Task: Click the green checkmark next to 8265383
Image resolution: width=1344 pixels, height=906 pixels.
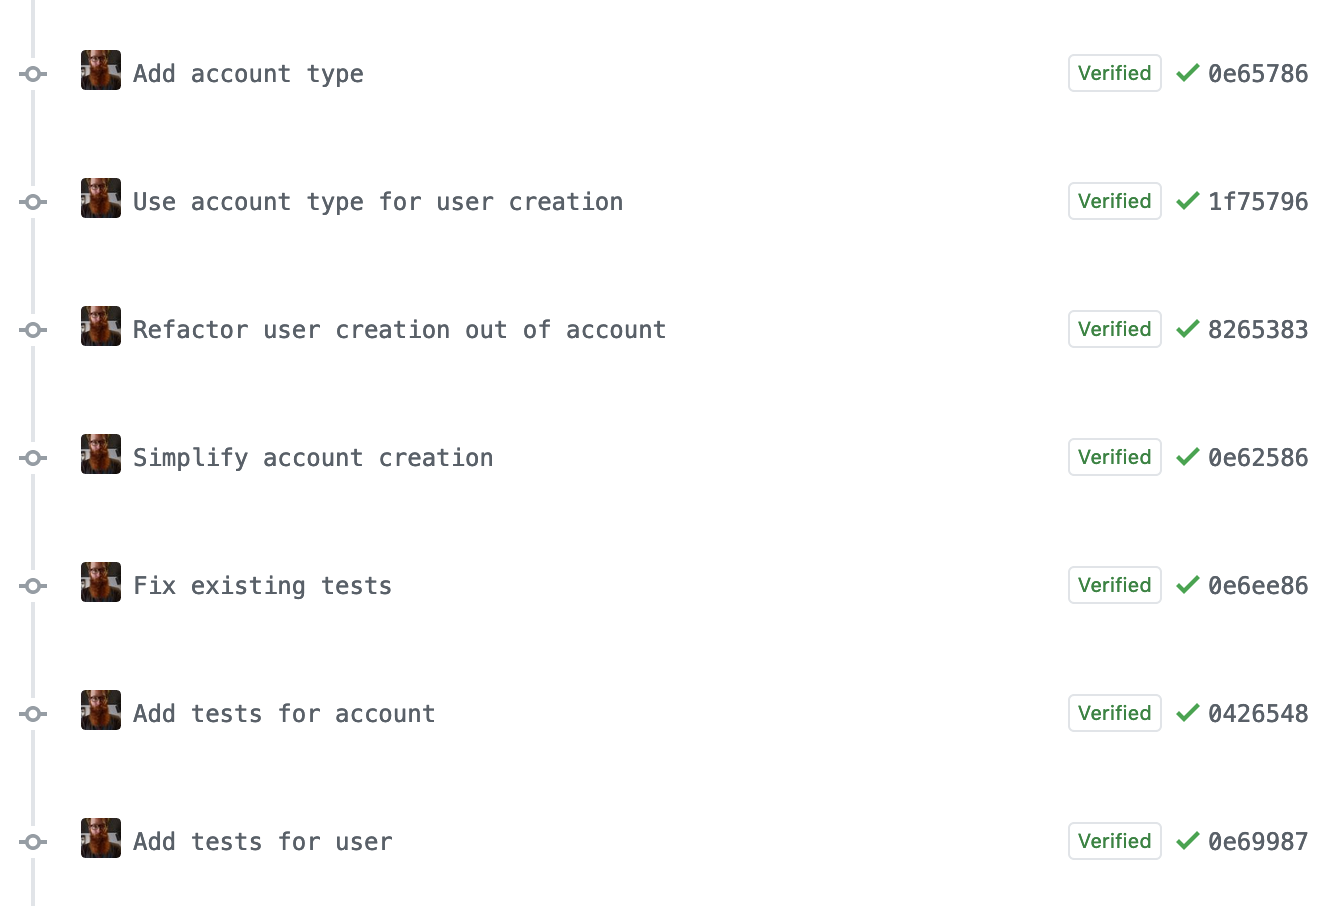Action: point(1188,329)
